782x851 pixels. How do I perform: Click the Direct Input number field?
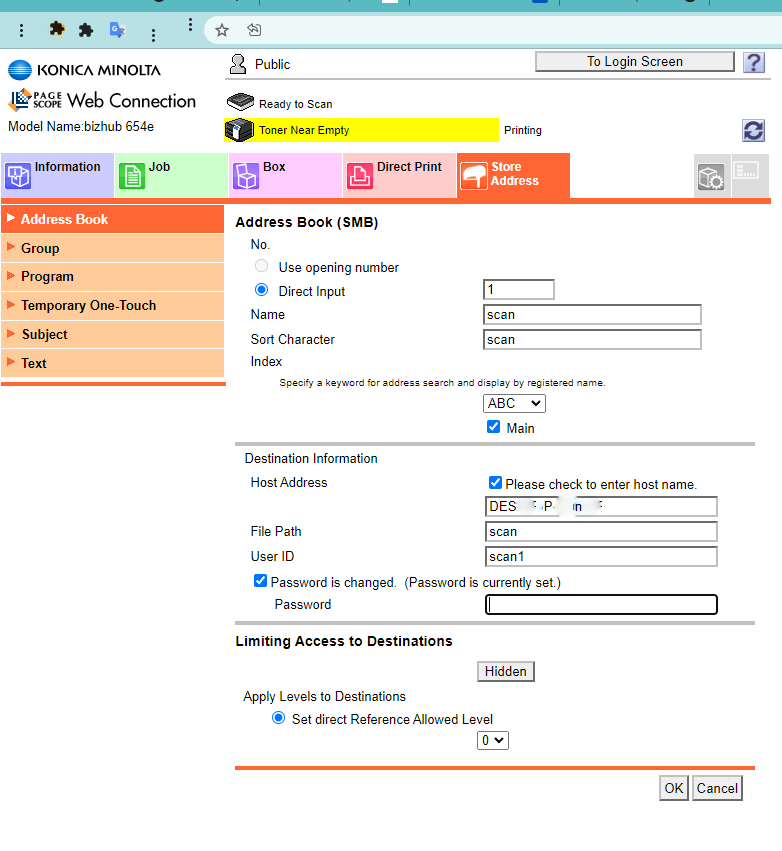click(x=518, y=289)
